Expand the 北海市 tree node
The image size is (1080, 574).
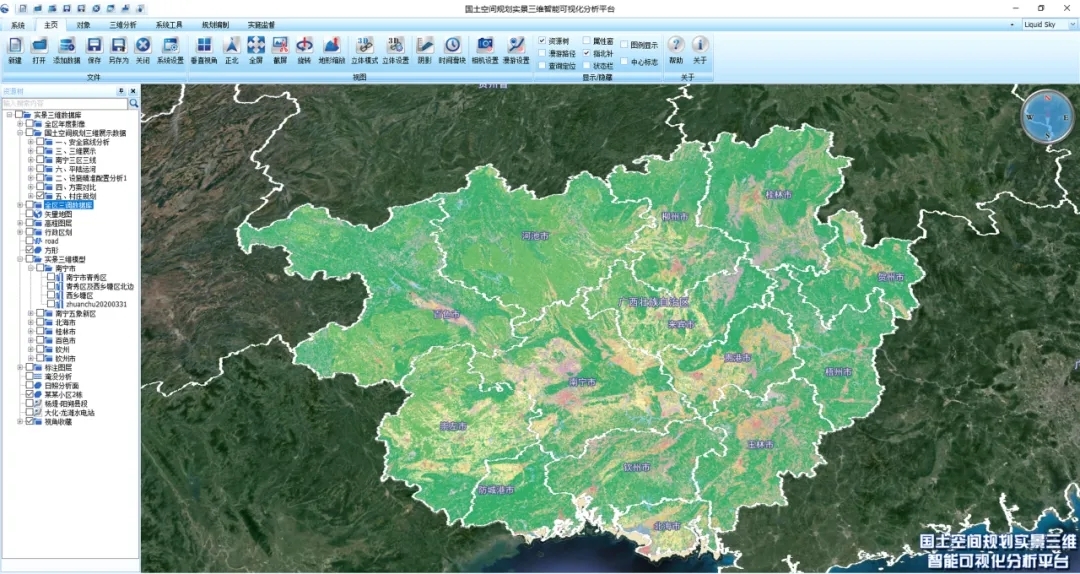pos(31,322)
